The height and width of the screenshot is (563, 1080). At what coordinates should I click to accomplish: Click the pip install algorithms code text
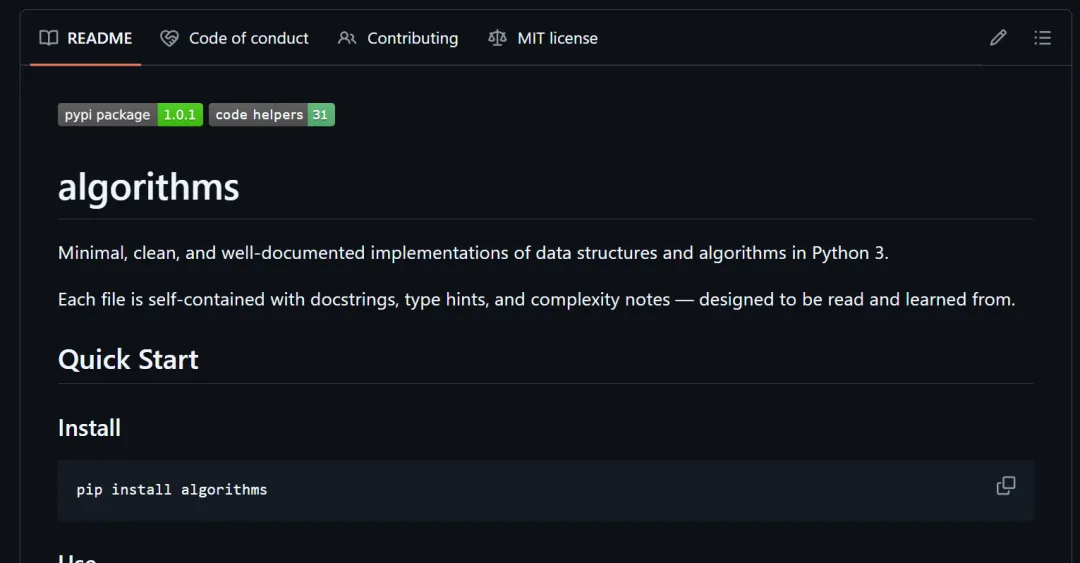[172, 490]
